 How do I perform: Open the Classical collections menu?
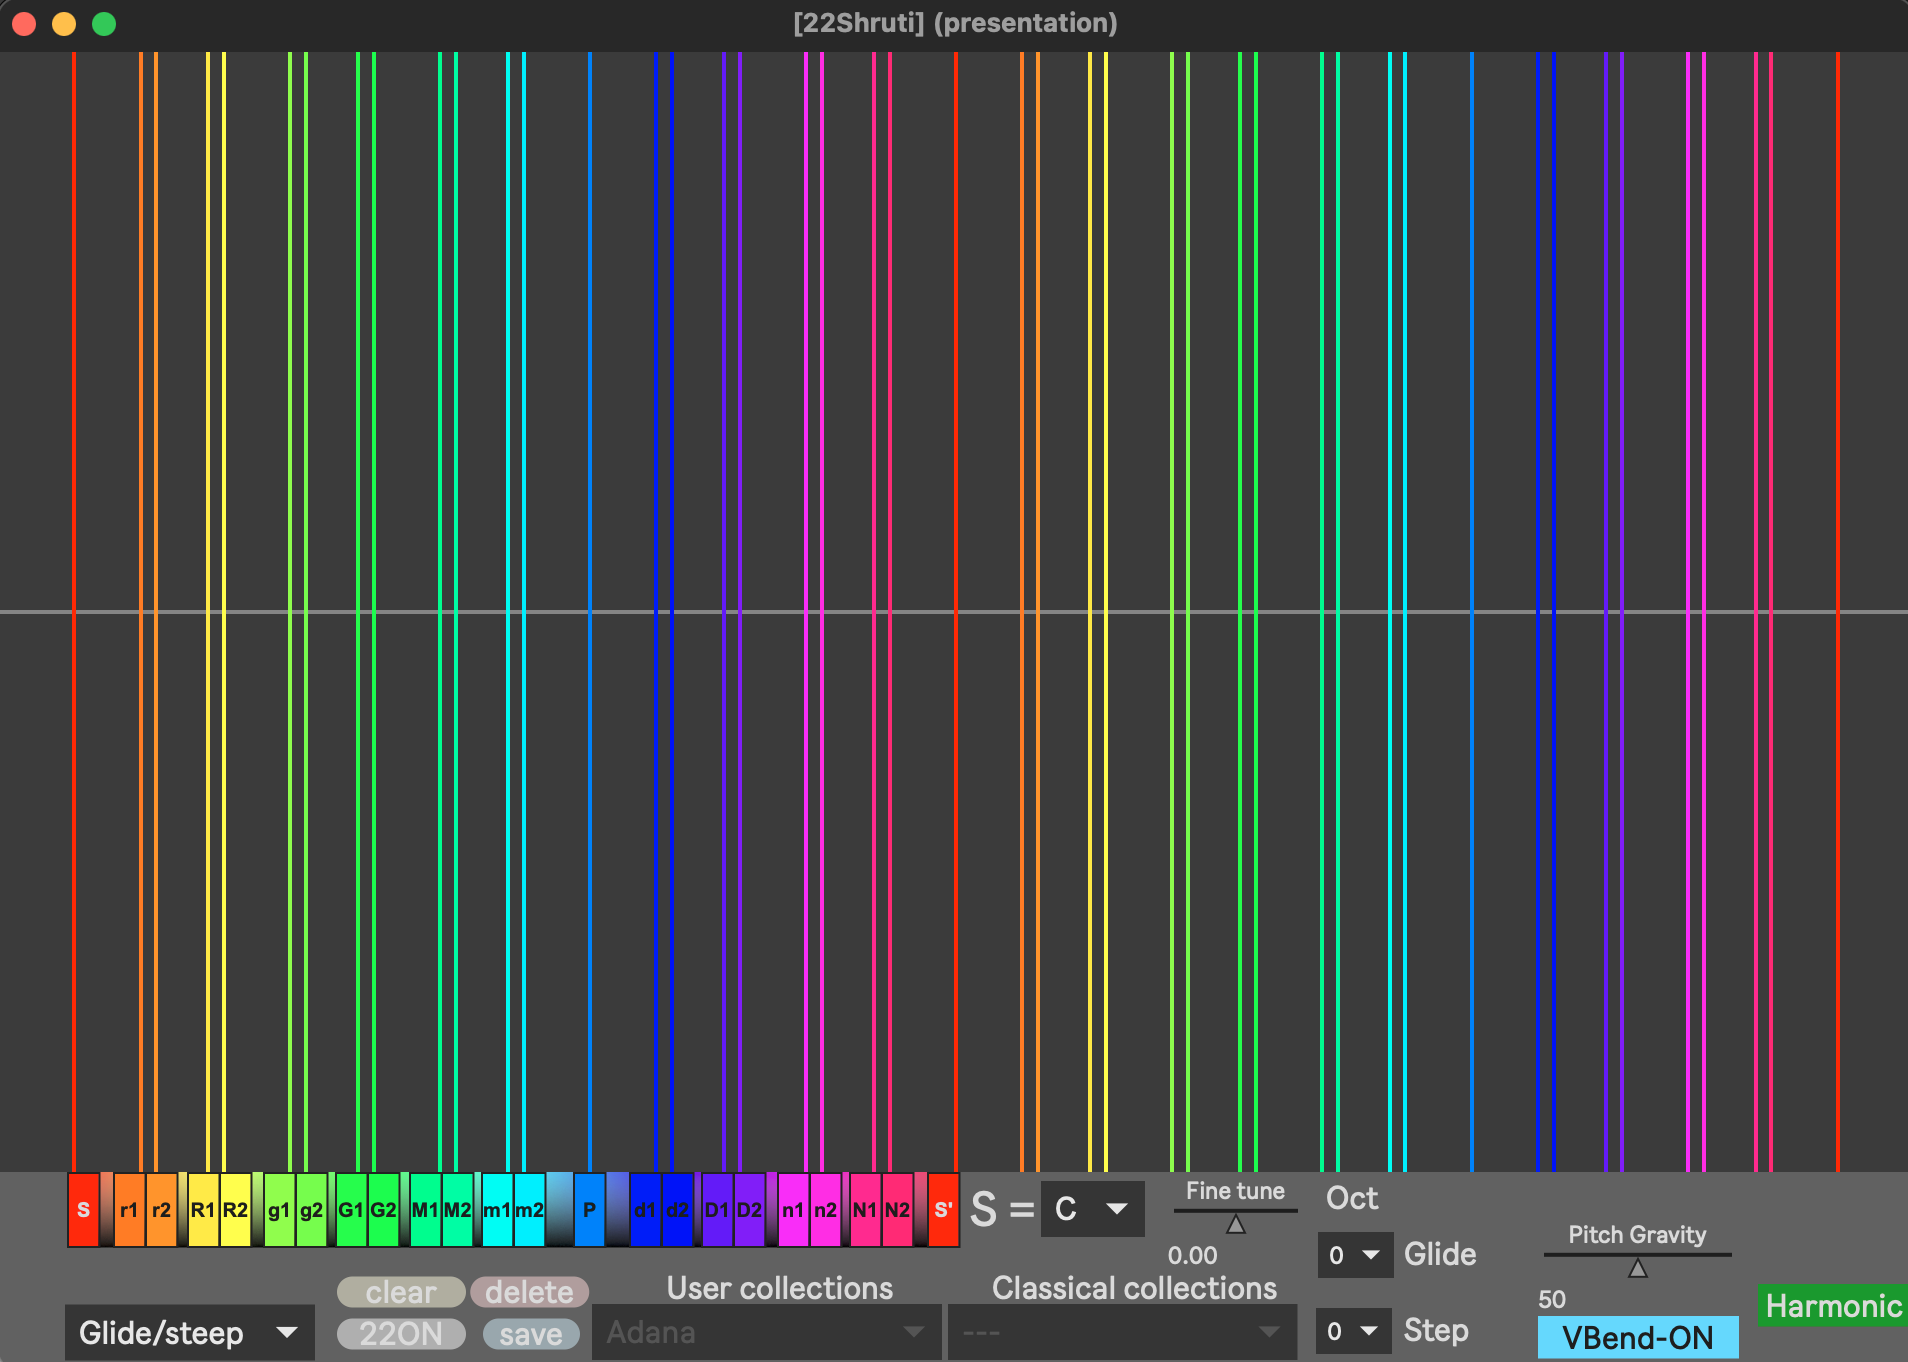[1121, 1332]
